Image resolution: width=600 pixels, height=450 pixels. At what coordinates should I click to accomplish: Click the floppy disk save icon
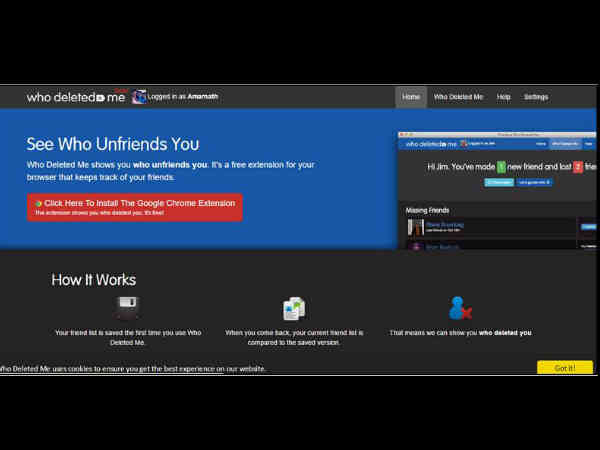coord(127,308)
